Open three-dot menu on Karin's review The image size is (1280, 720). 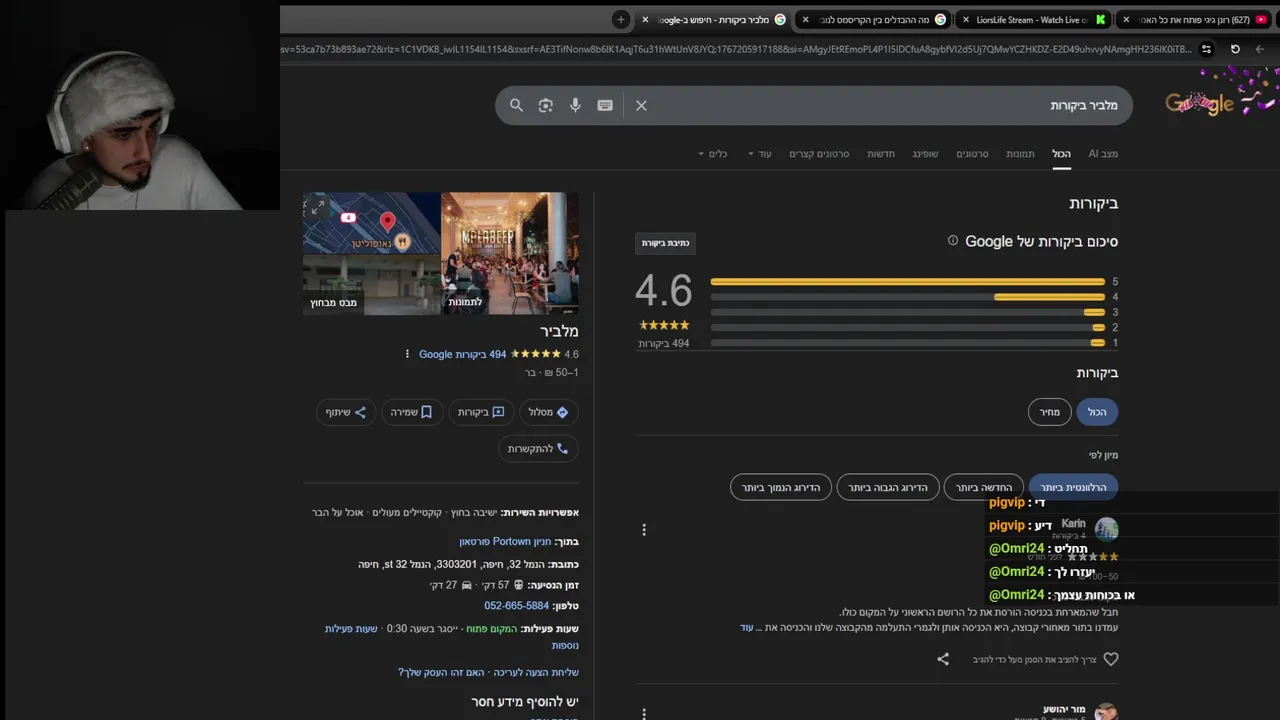point(644,529)
